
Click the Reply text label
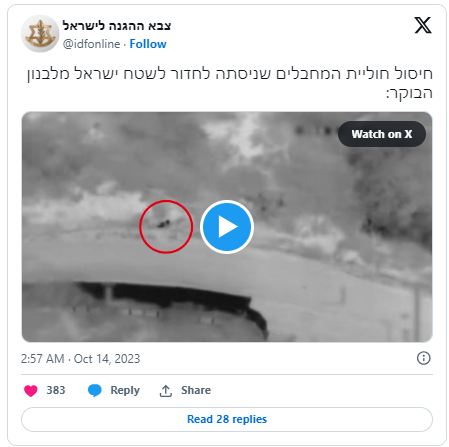coord(125,390)
